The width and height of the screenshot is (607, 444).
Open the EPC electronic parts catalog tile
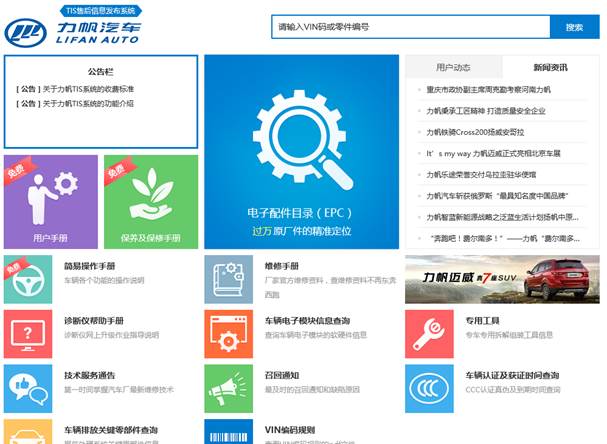coord(301,152)
